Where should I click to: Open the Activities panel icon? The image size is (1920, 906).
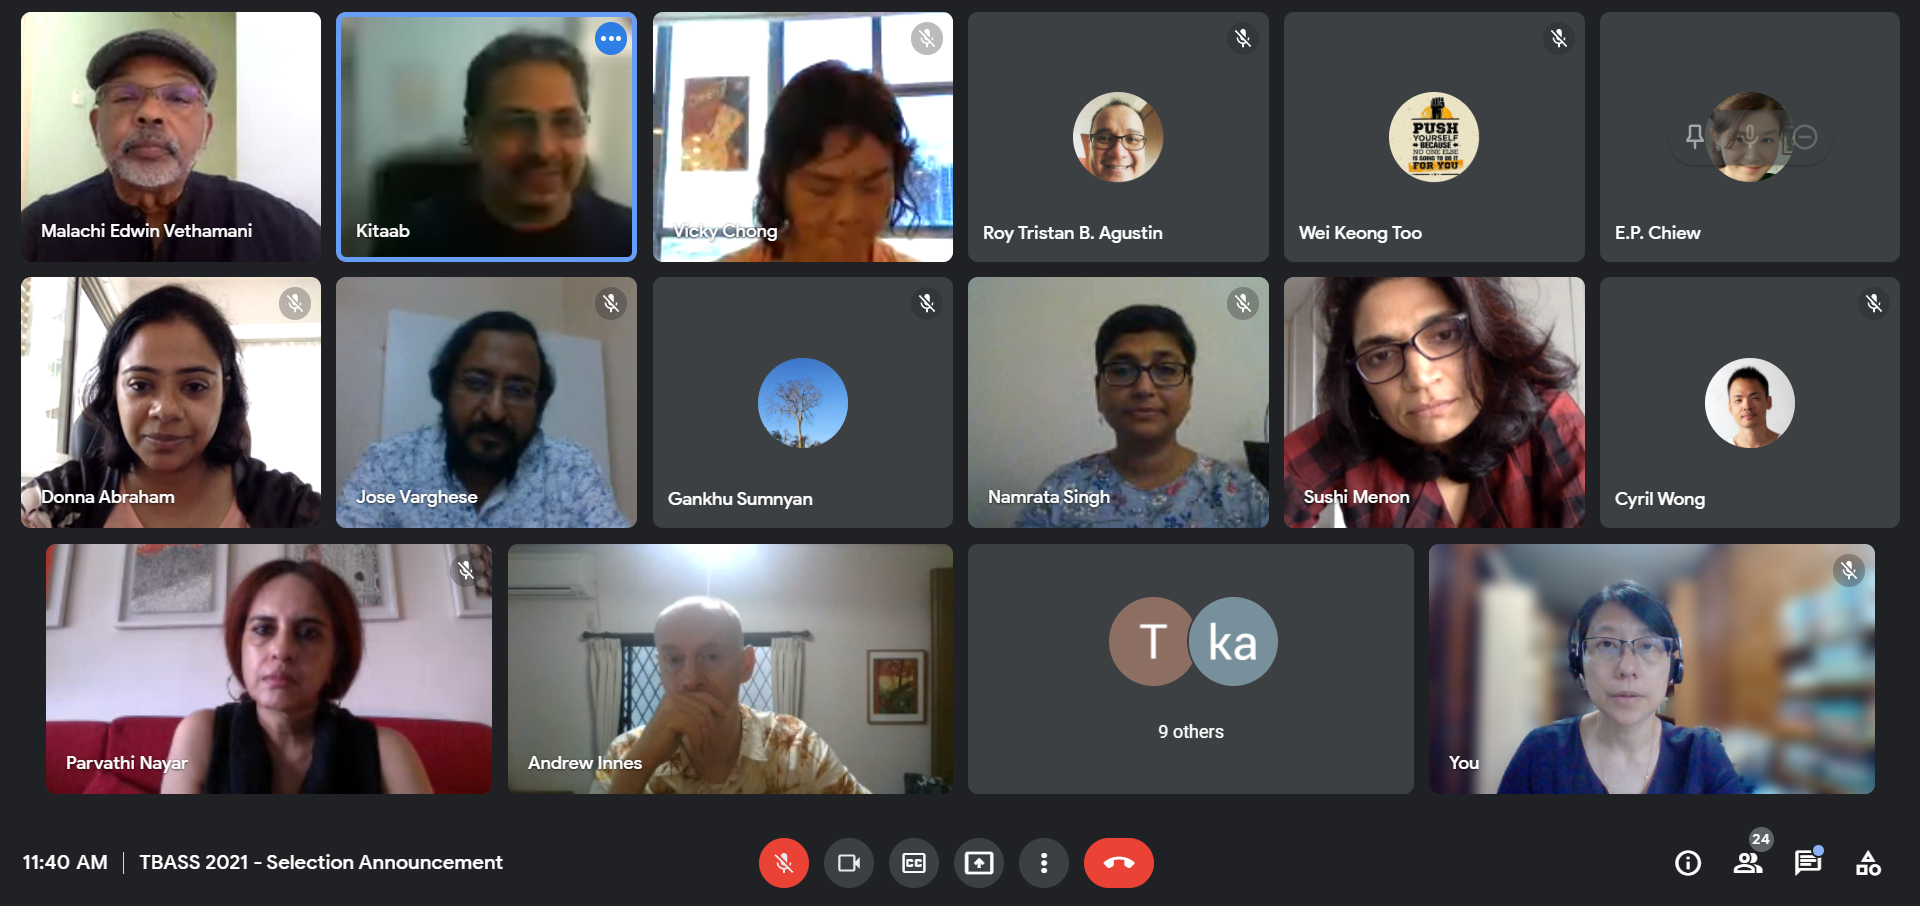point(1868,863)
